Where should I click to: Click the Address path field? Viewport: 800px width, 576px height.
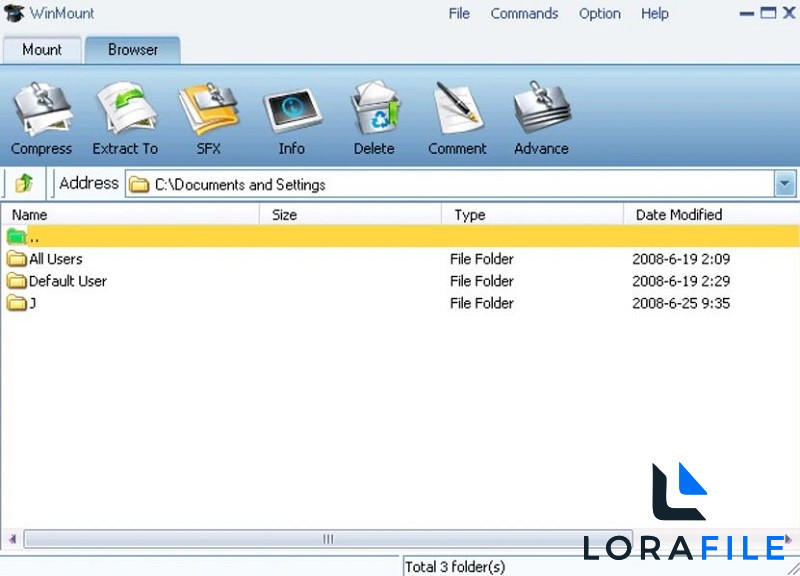tap(450, 184)
